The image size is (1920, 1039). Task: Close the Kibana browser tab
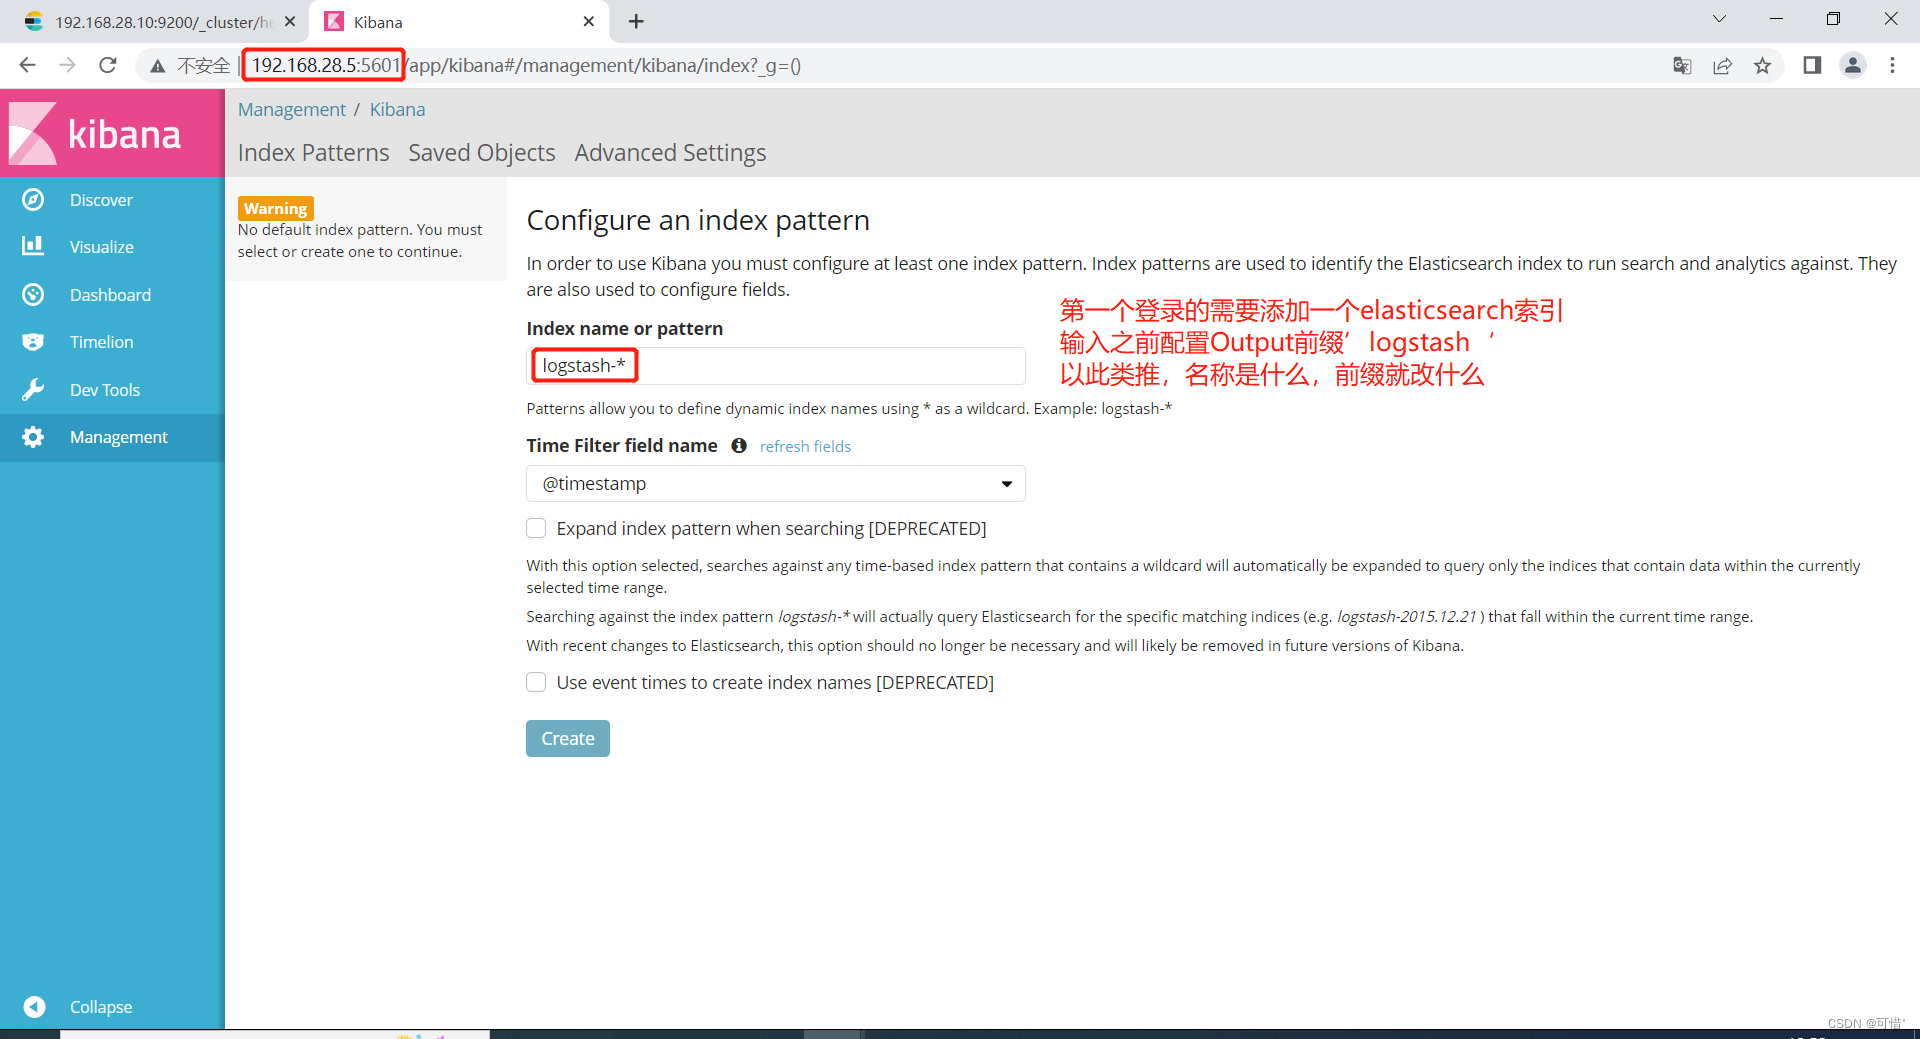(x=589, y=21)
